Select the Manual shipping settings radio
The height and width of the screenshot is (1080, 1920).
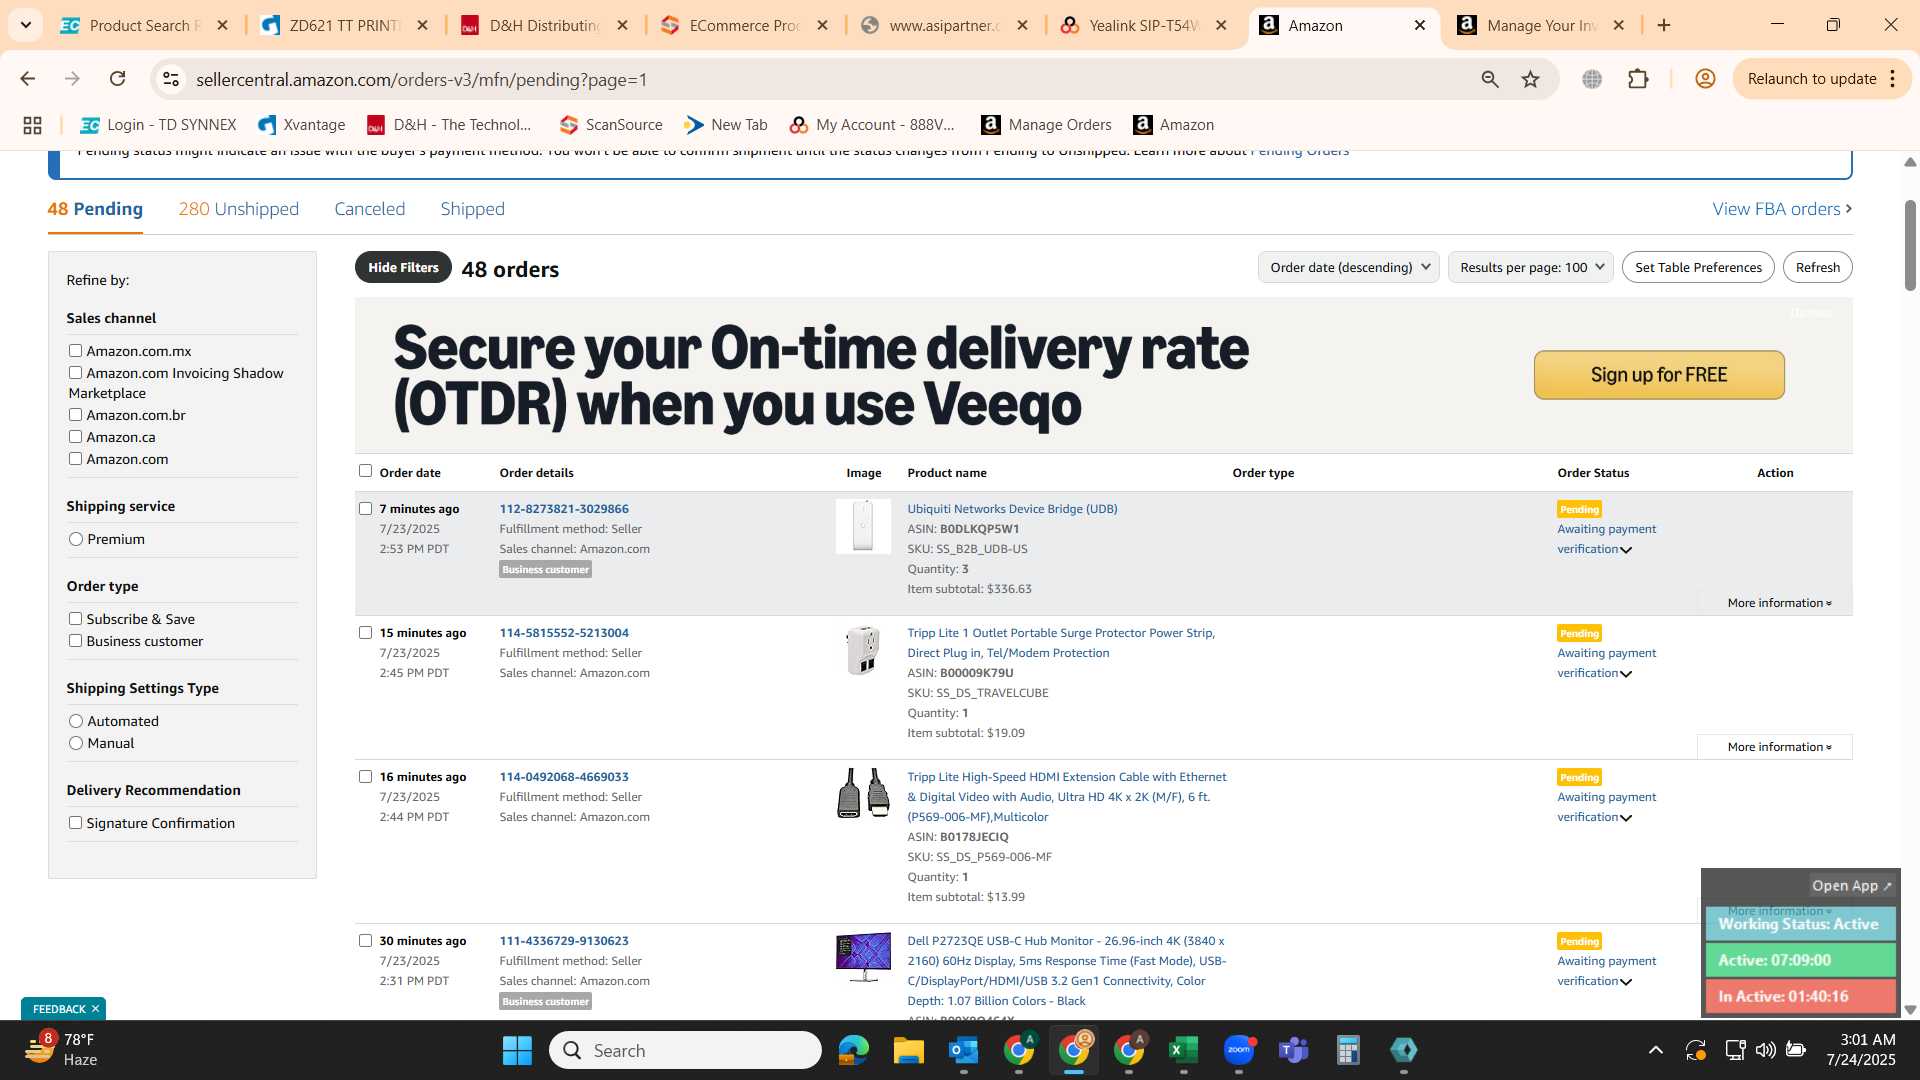click(76, 743)
